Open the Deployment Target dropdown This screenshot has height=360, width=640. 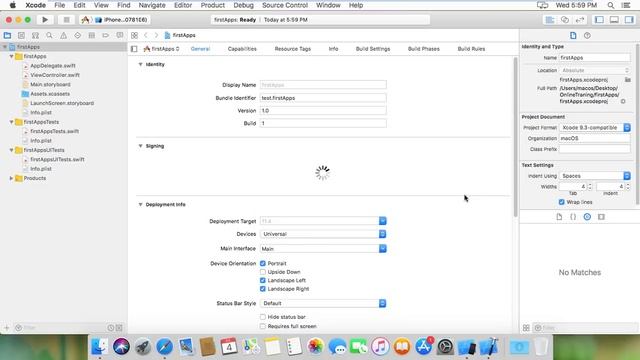click(382, 221)
